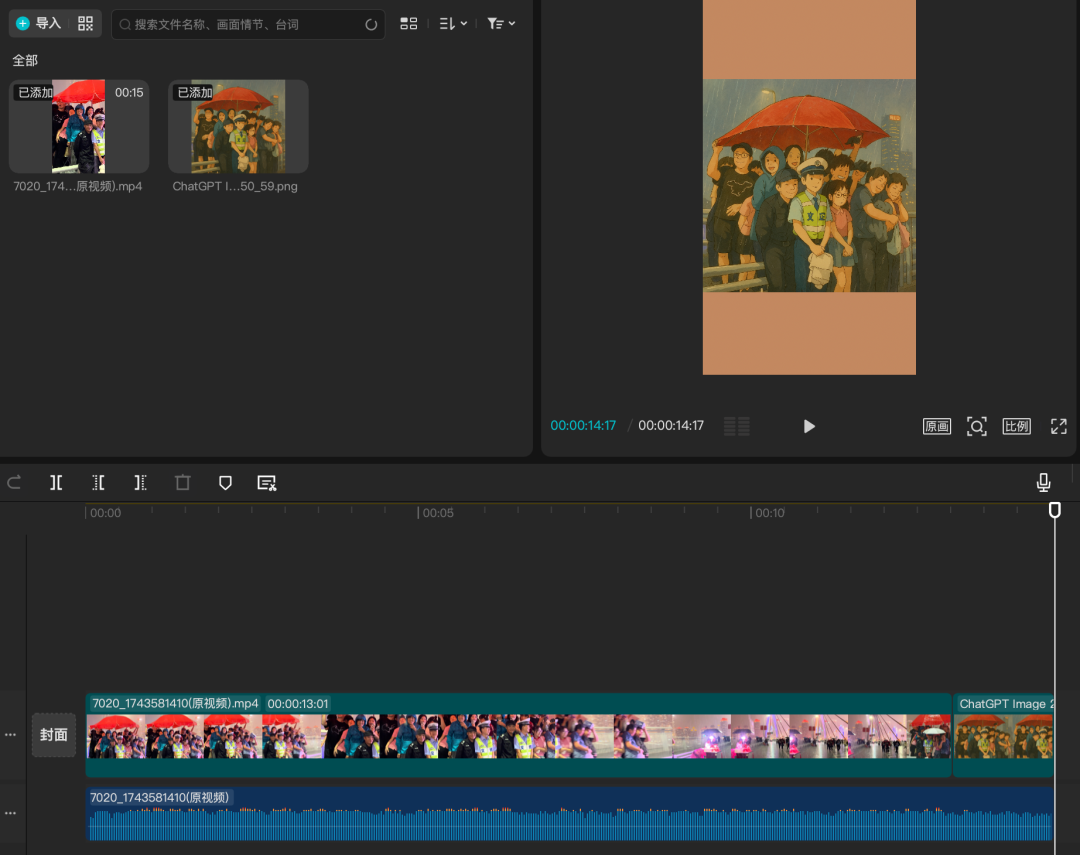Click the 导入 import button

point(39,23)
